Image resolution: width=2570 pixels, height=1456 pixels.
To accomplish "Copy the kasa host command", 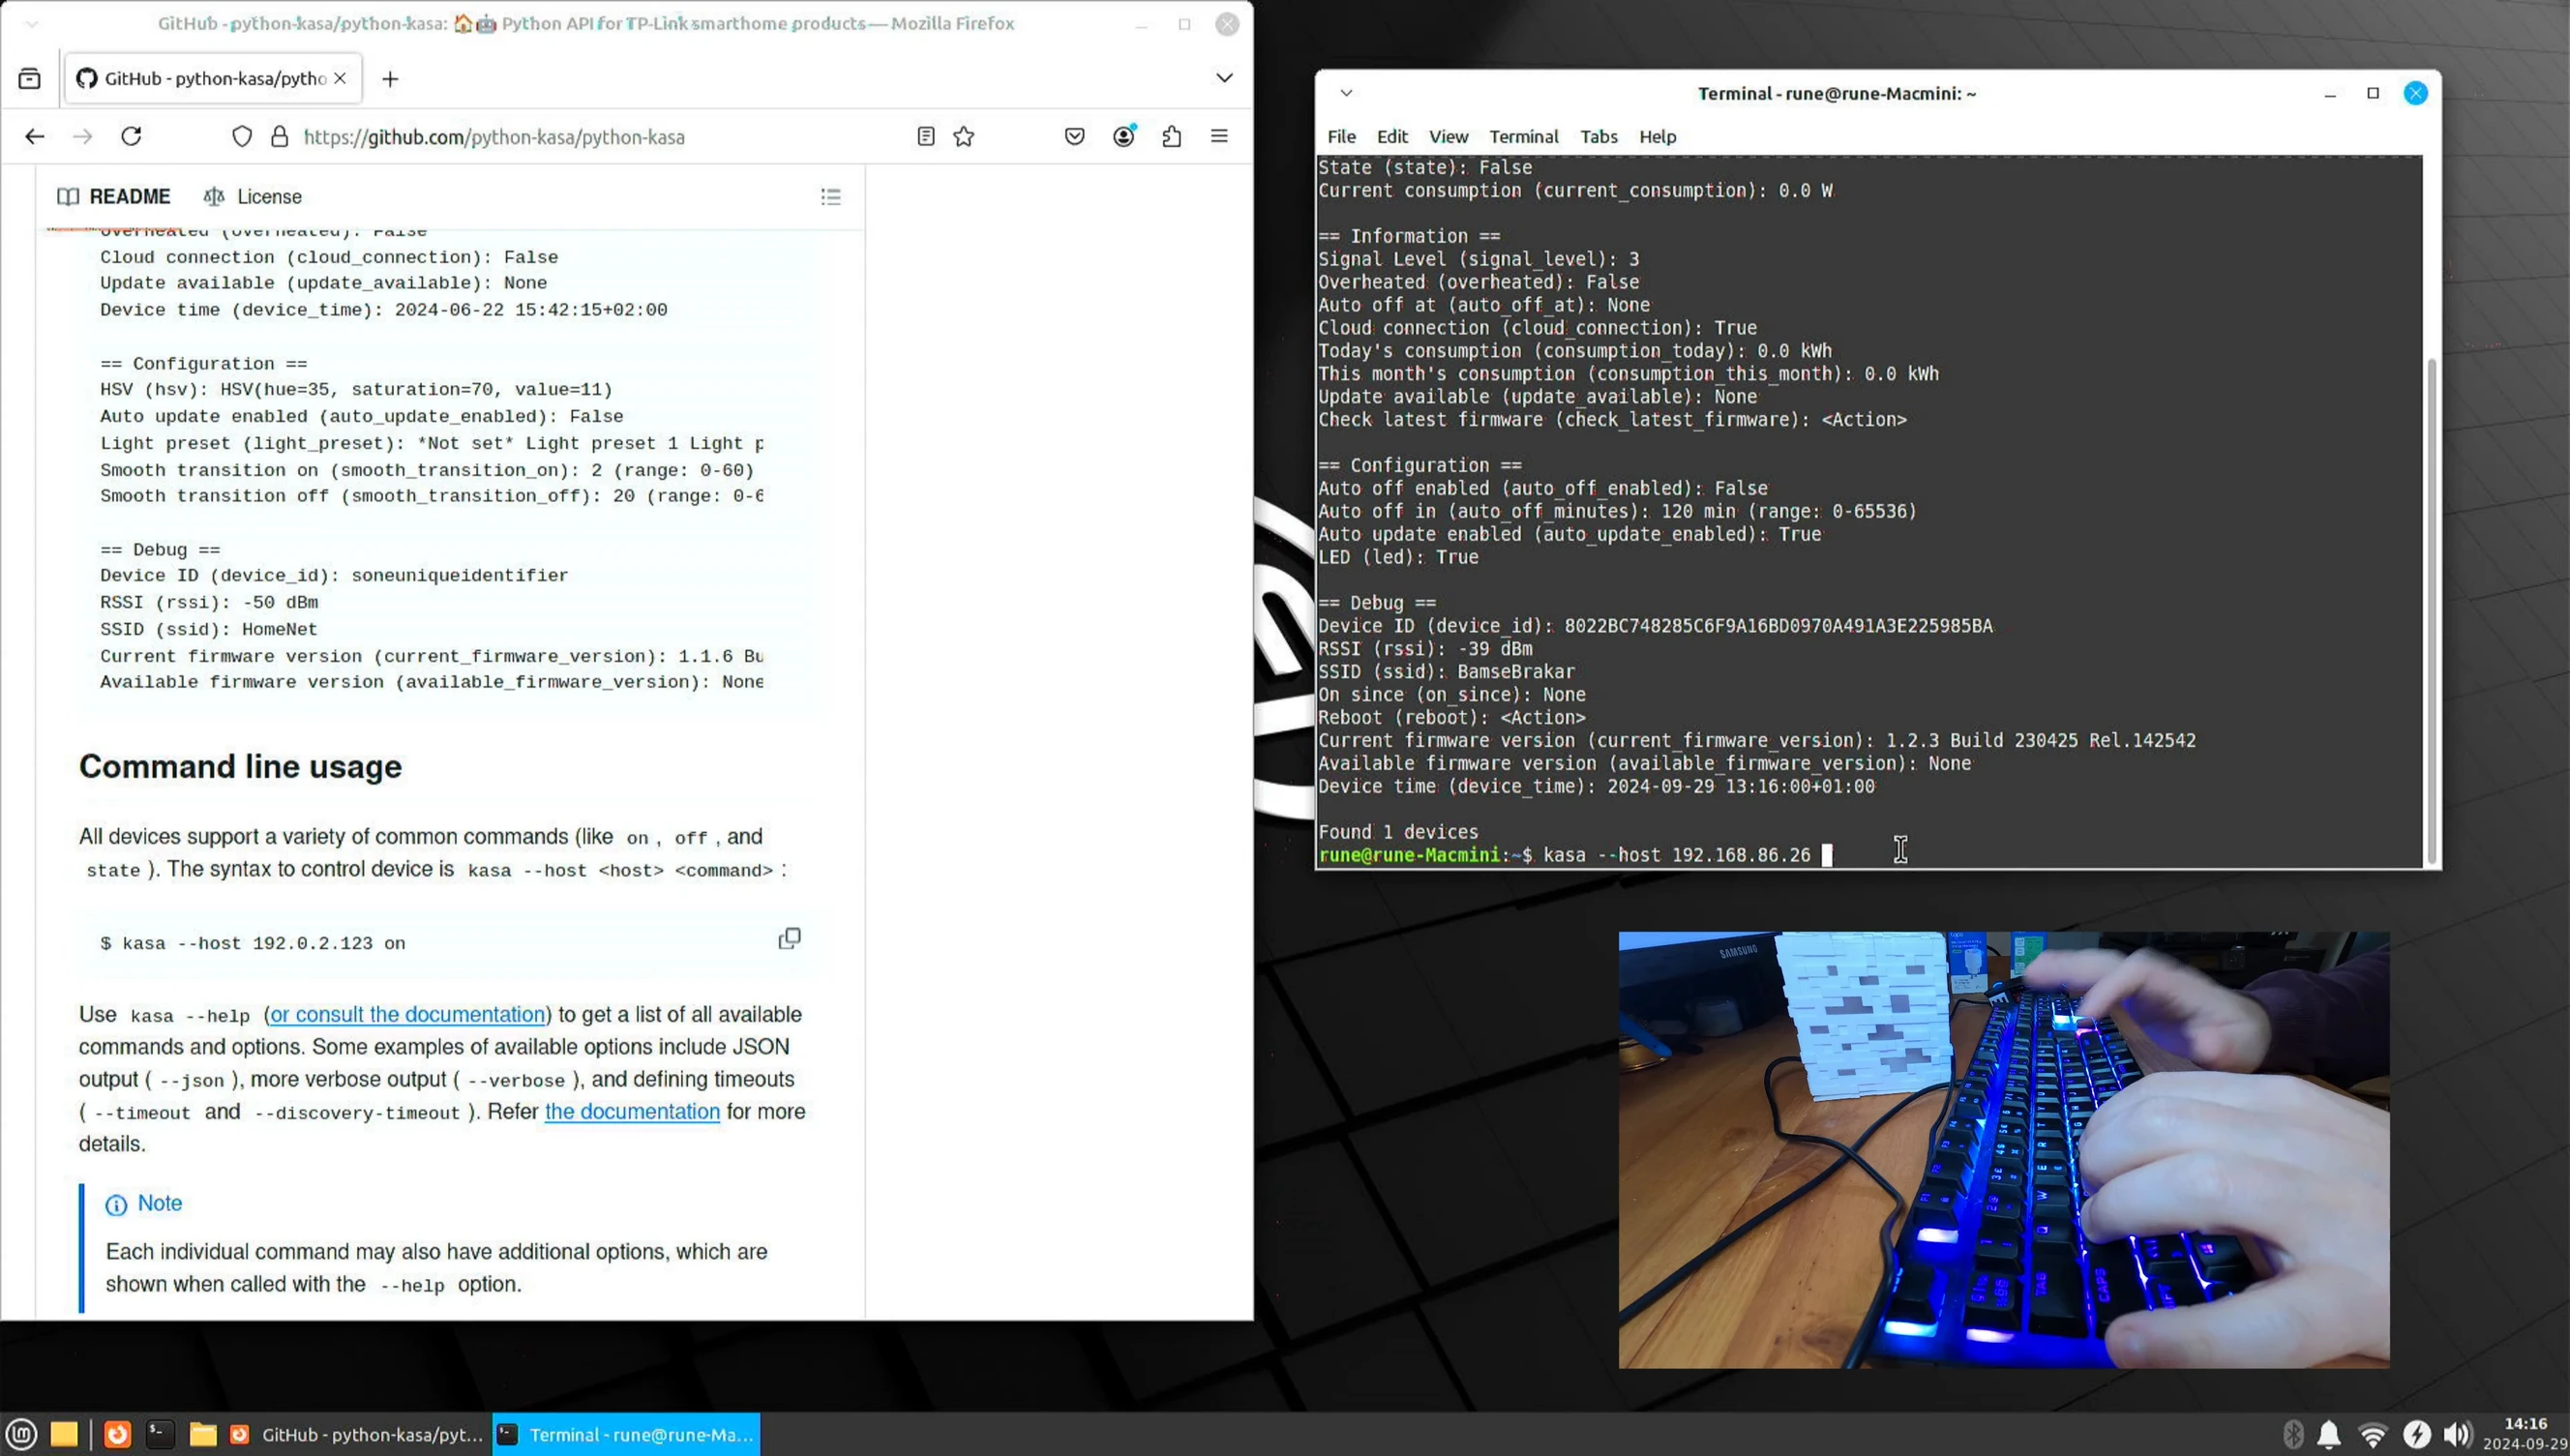I will [x=790, y=938].
